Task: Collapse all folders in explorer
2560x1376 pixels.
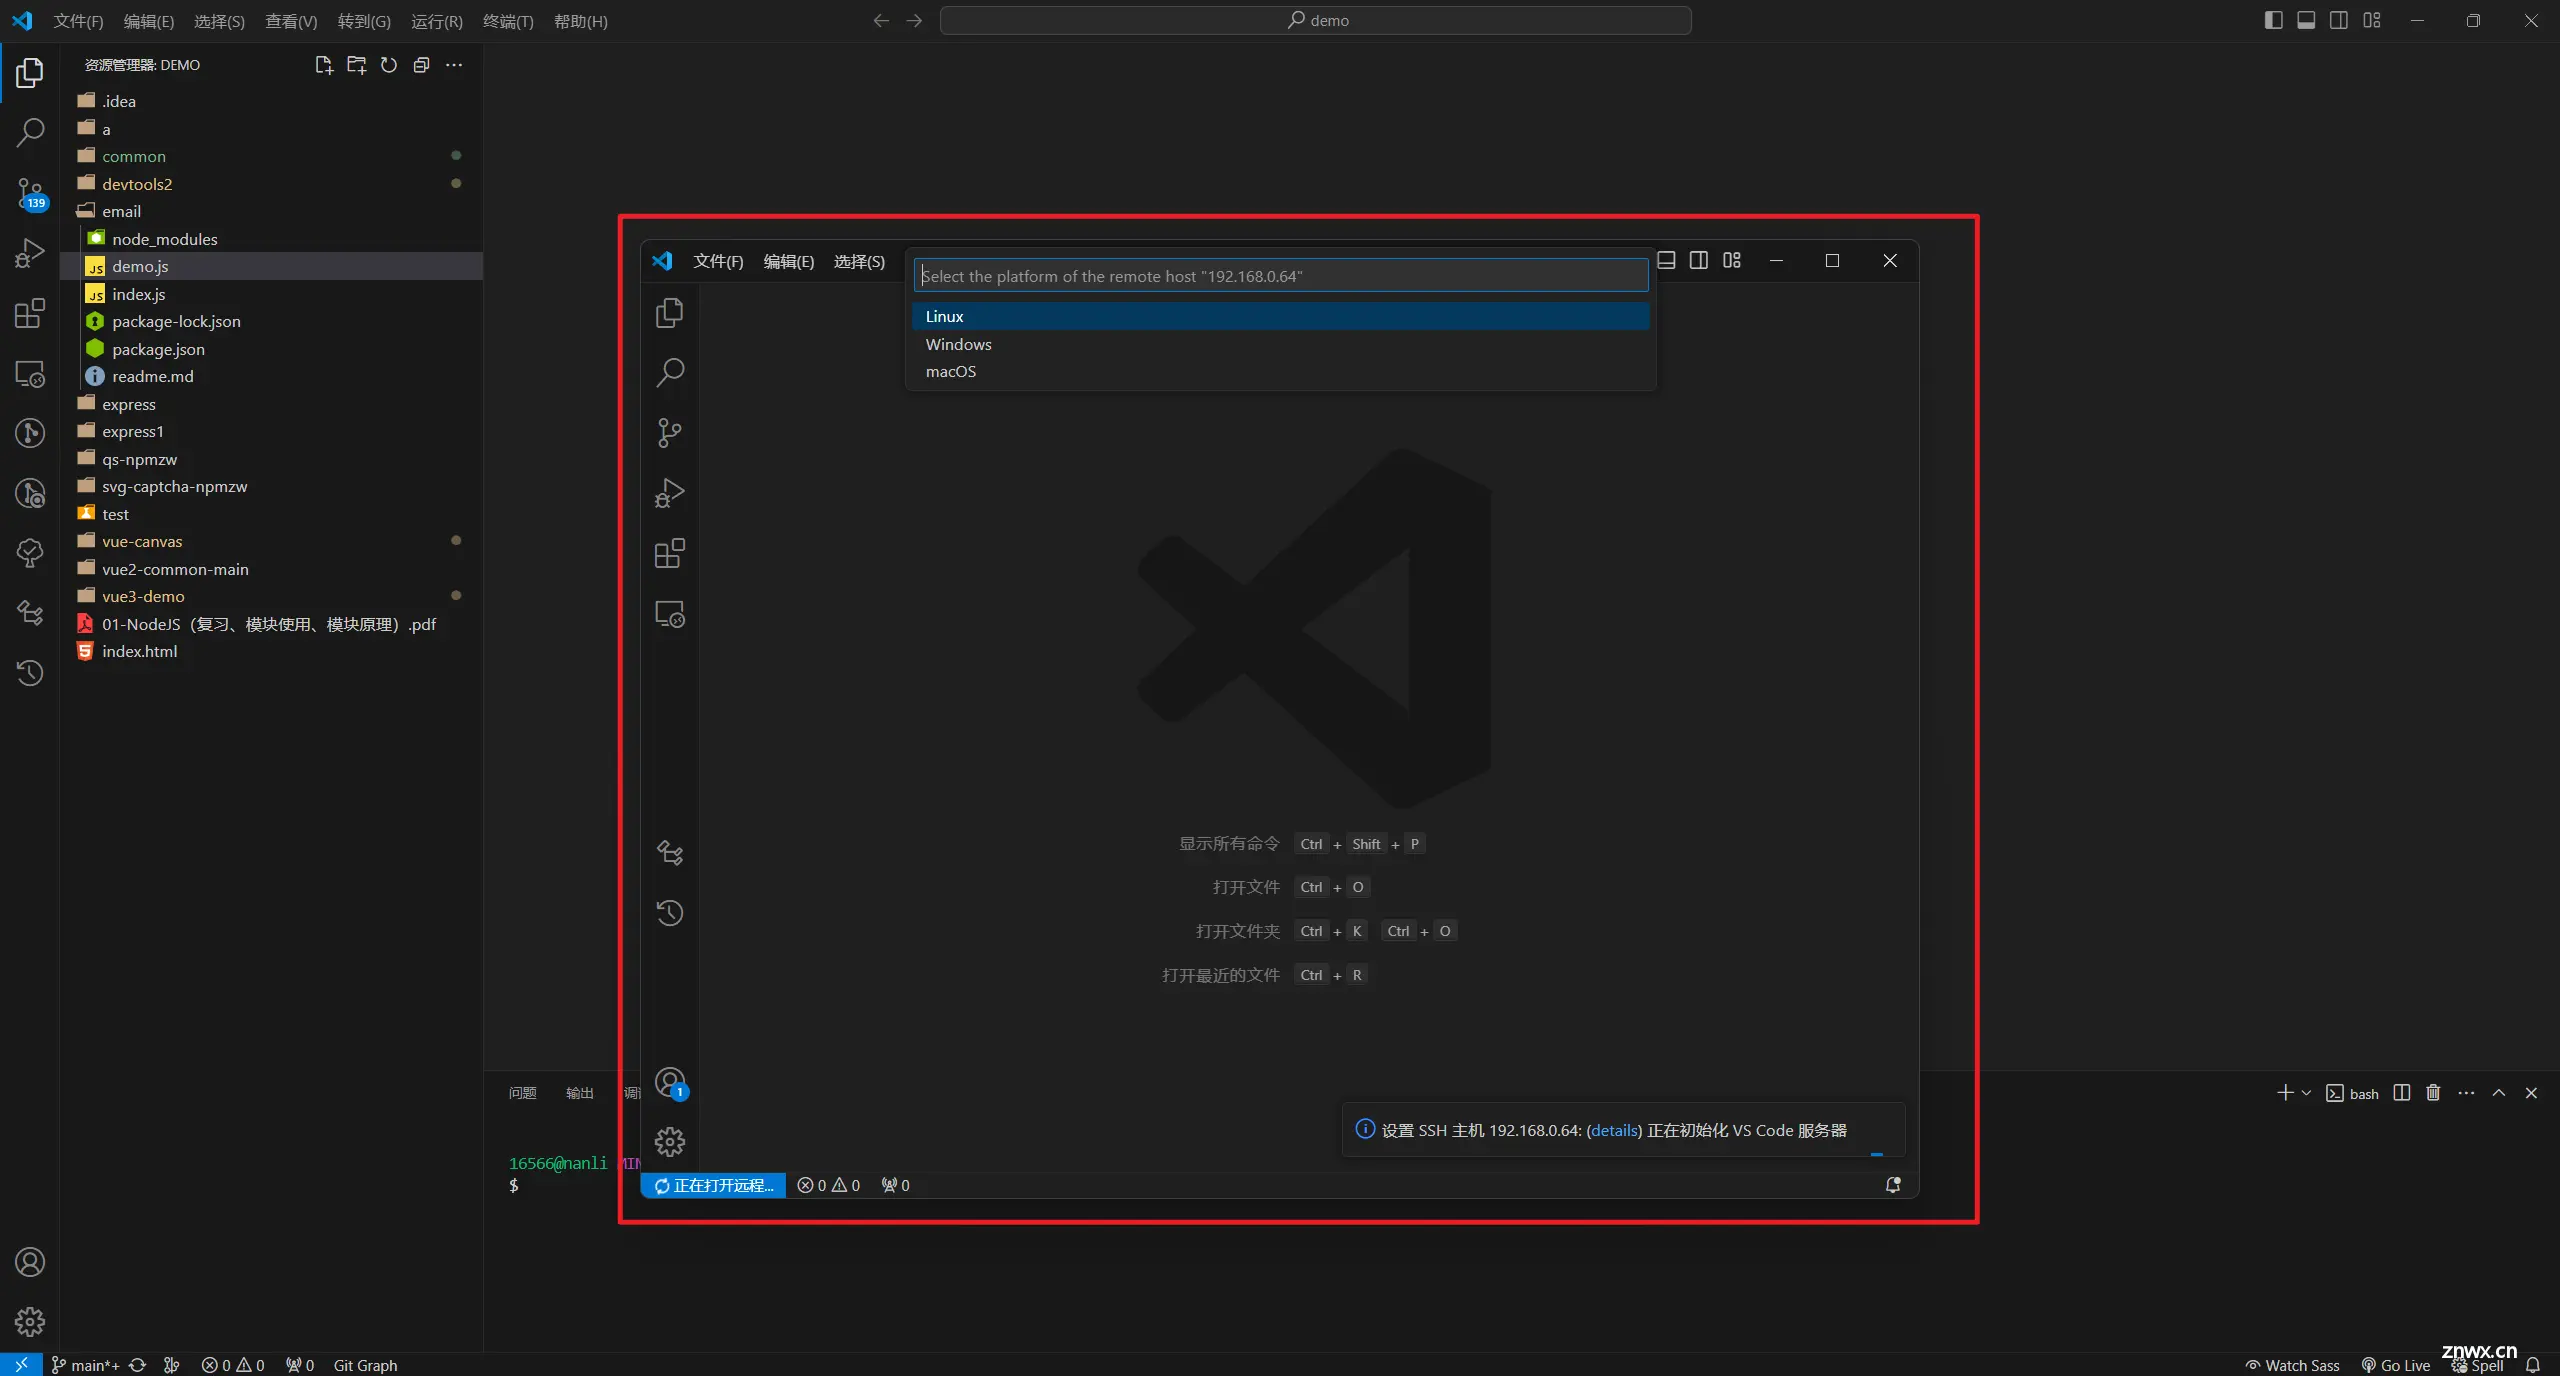Action: point(421,65)
